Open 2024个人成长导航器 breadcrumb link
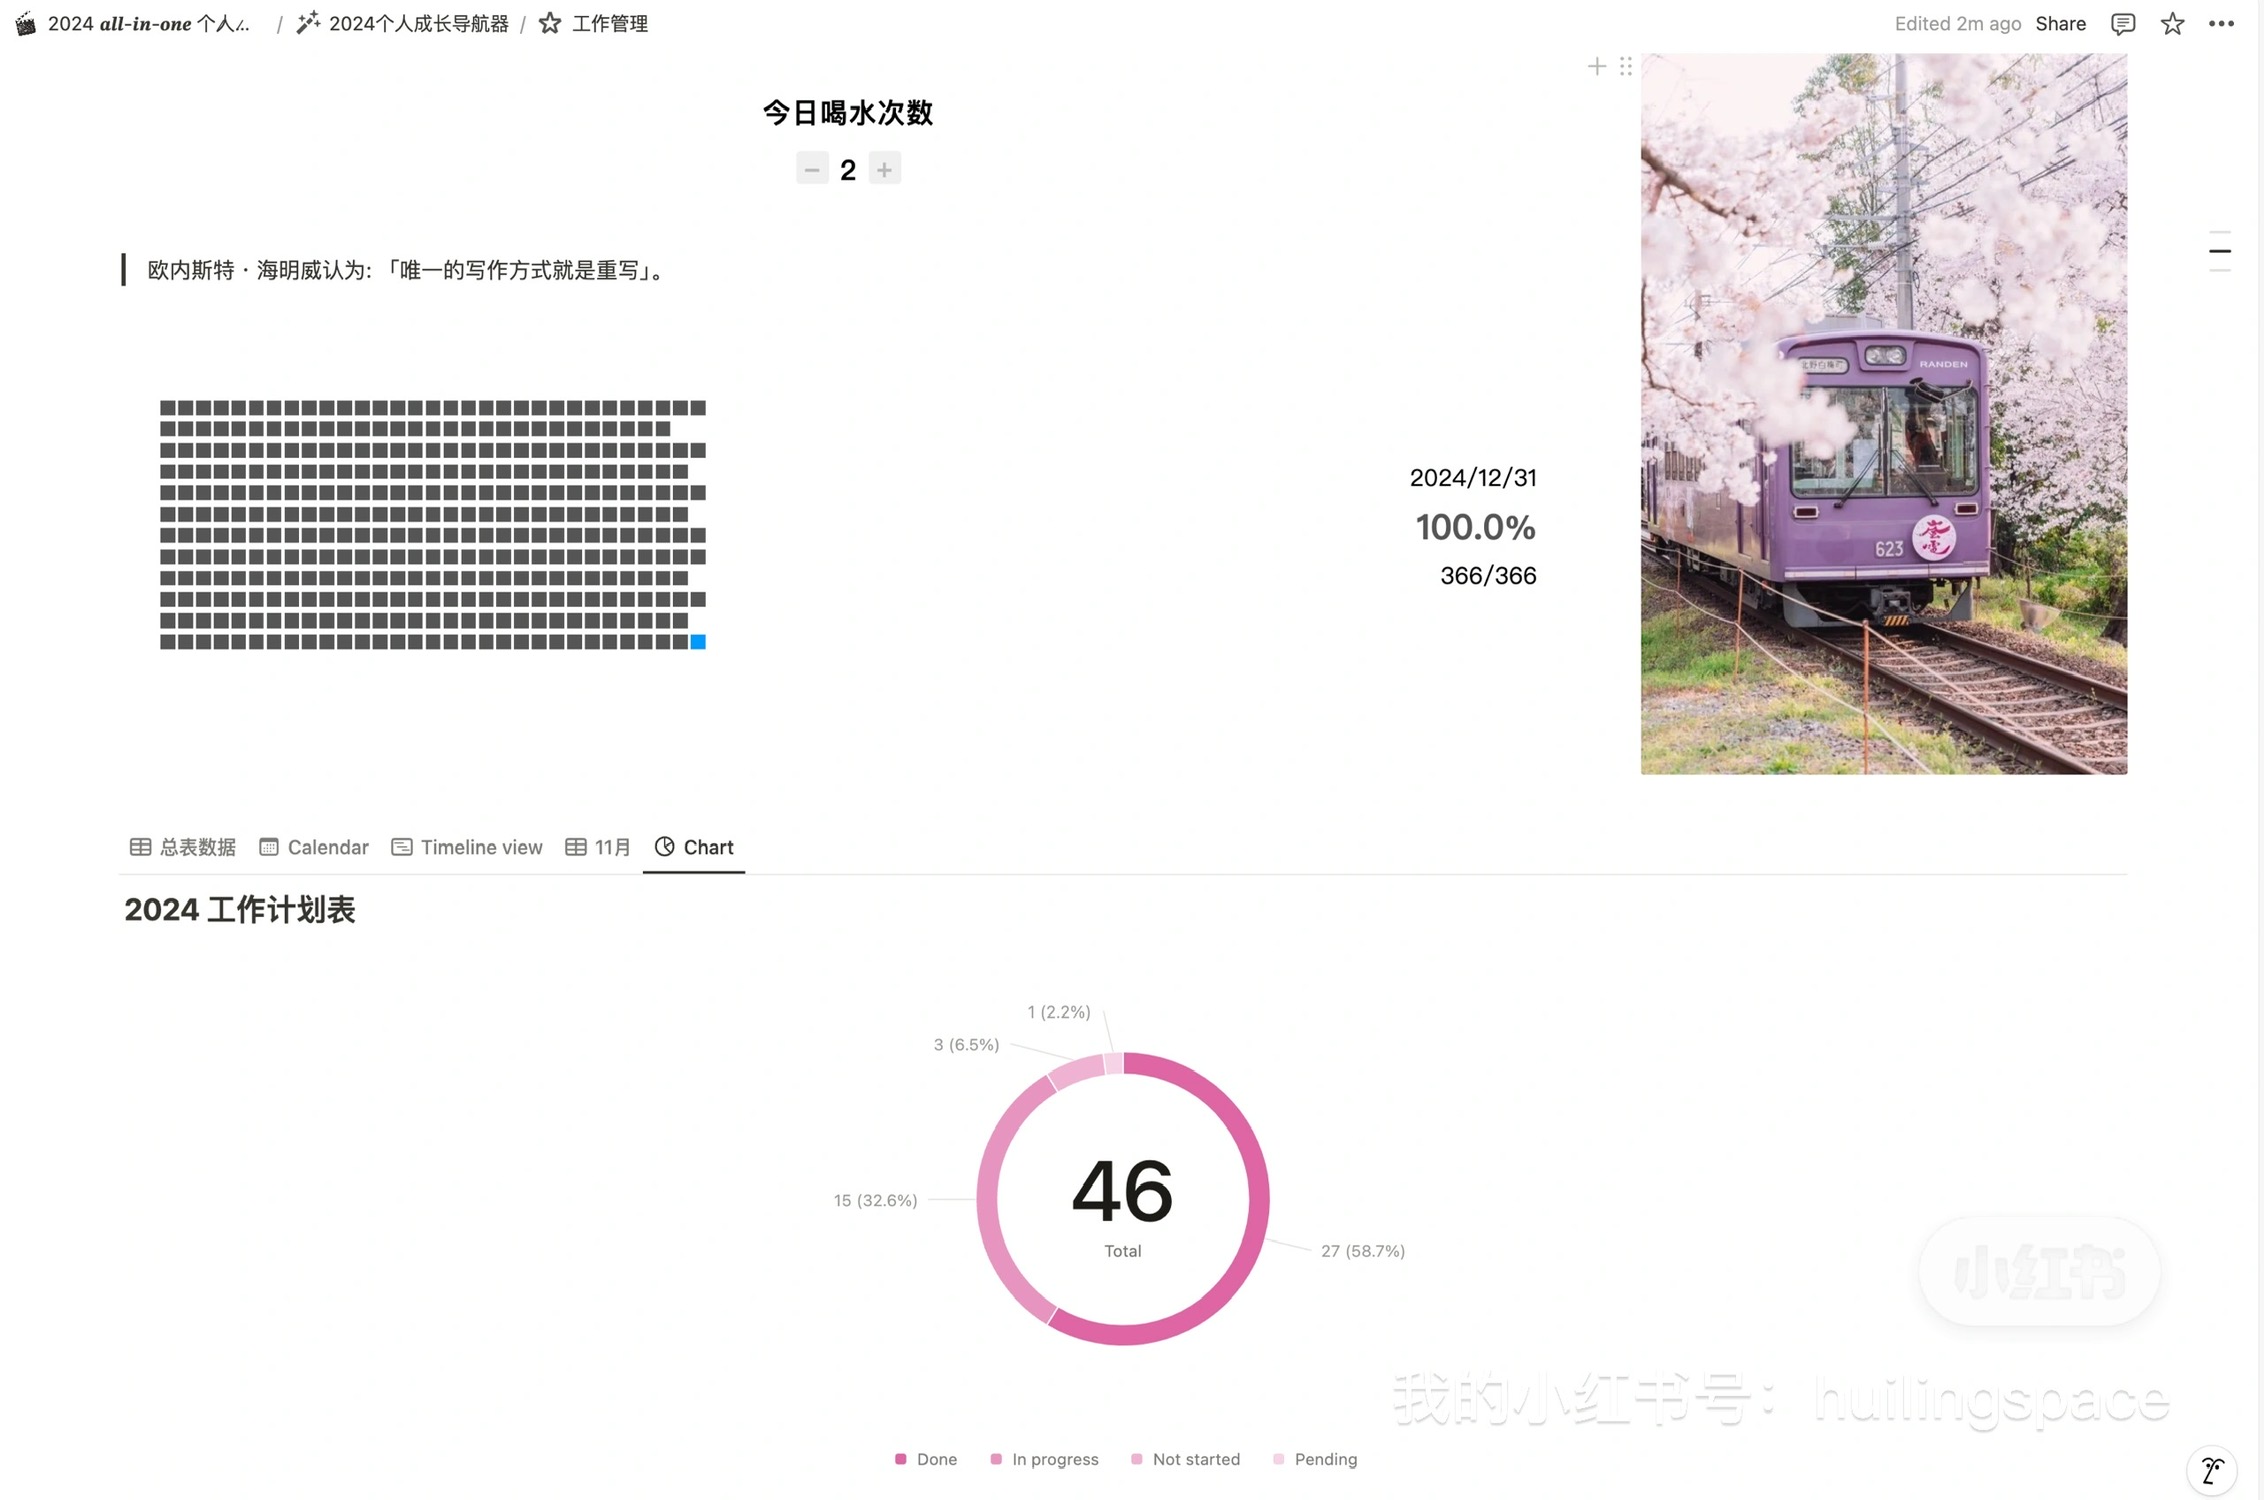This screenshot has width=2264, height=1500. pyautogui.click(x=418, y=24)
